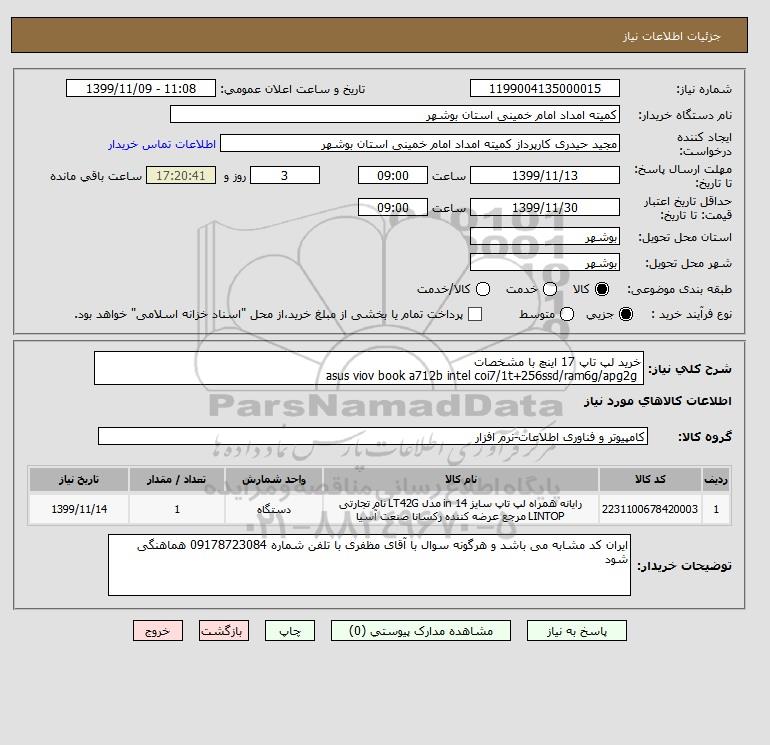Click the need number field 1199004135000015
770x745 pixels.
coord(545,88)
